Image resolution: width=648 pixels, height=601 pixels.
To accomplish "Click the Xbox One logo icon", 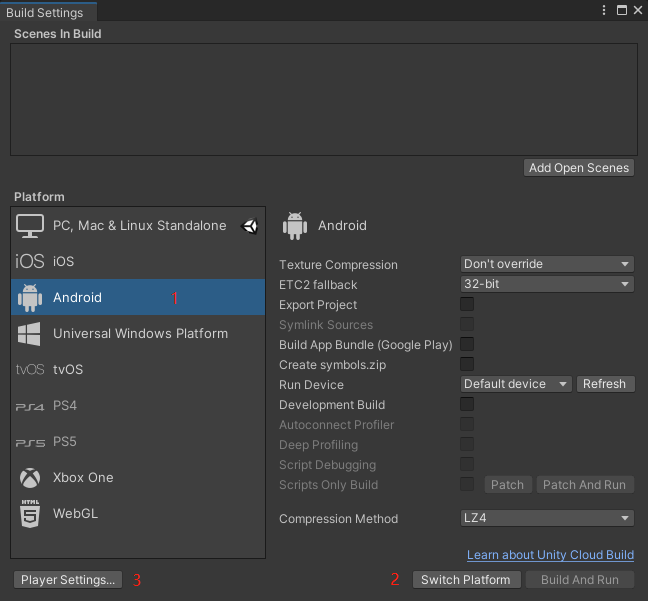I will click(x=30, y=478).
